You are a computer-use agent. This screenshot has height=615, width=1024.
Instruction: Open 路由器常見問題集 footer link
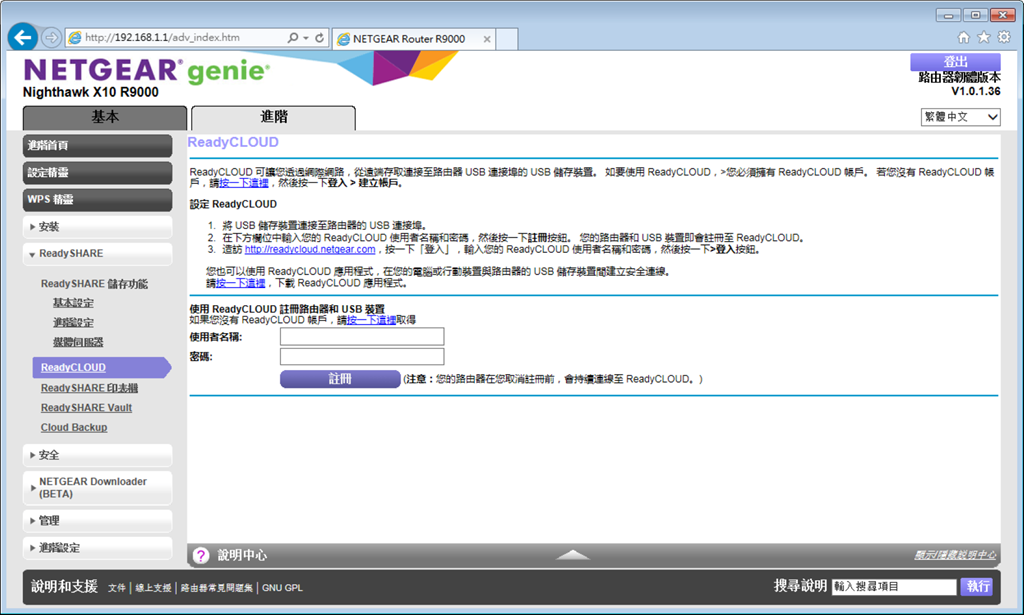(x=217, y=588)
